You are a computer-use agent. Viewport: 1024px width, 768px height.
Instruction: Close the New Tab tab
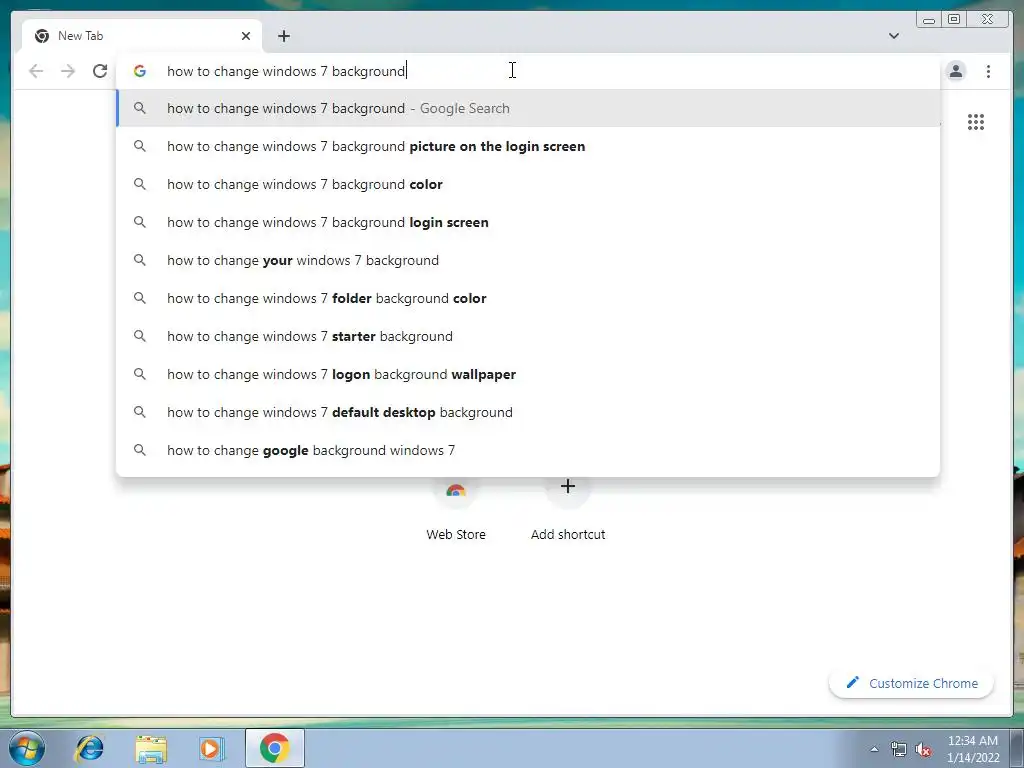click(246, 36)
